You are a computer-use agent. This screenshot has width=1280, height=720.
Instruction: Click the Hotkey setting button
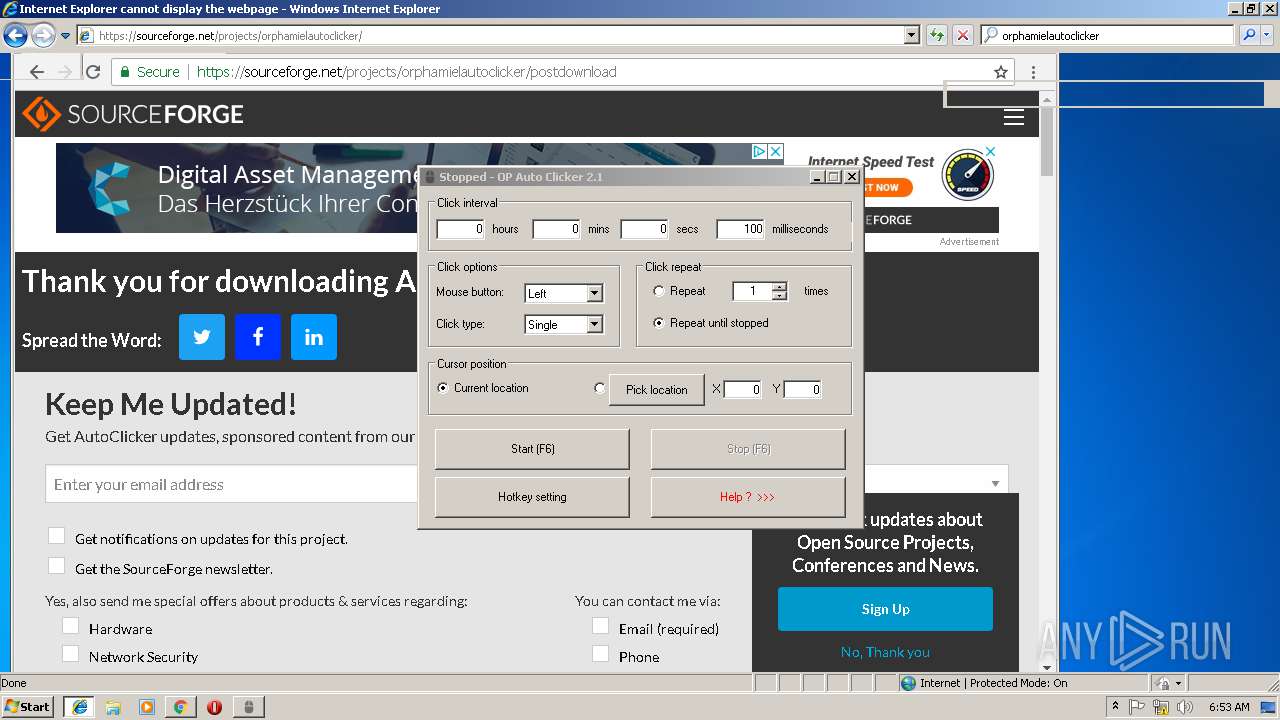[x=532, y=497]
